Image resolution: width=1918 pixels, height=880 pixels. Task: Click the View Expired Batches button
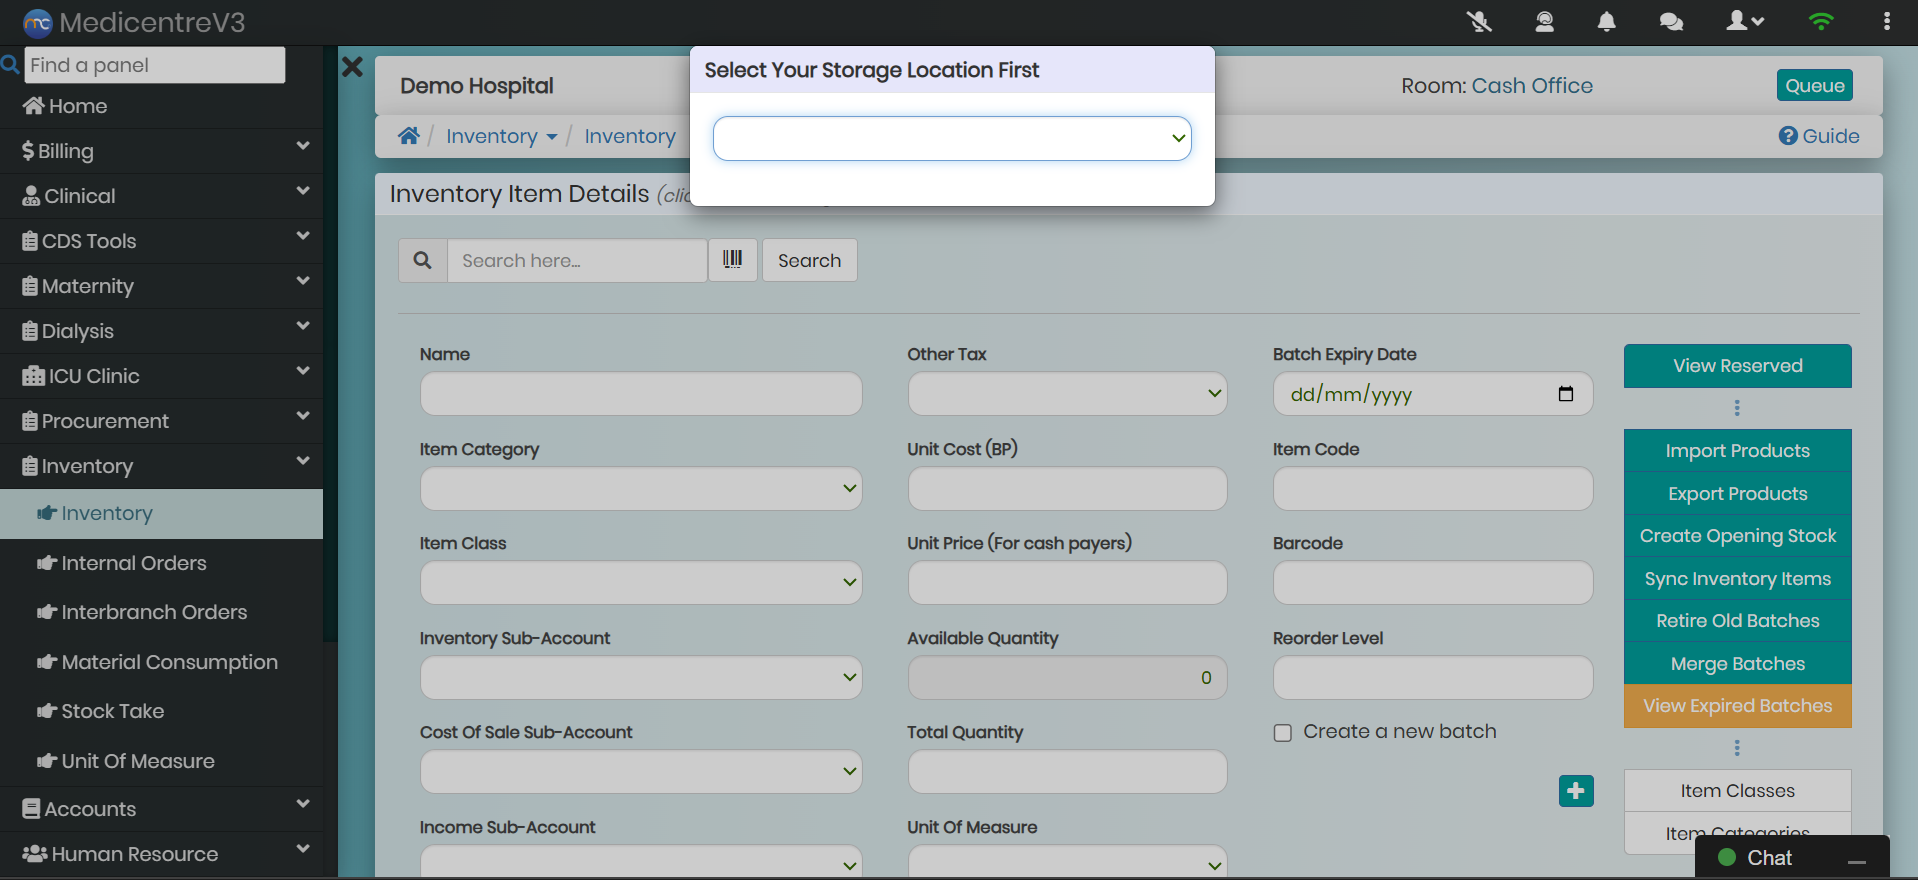(x=1737, y=706)
